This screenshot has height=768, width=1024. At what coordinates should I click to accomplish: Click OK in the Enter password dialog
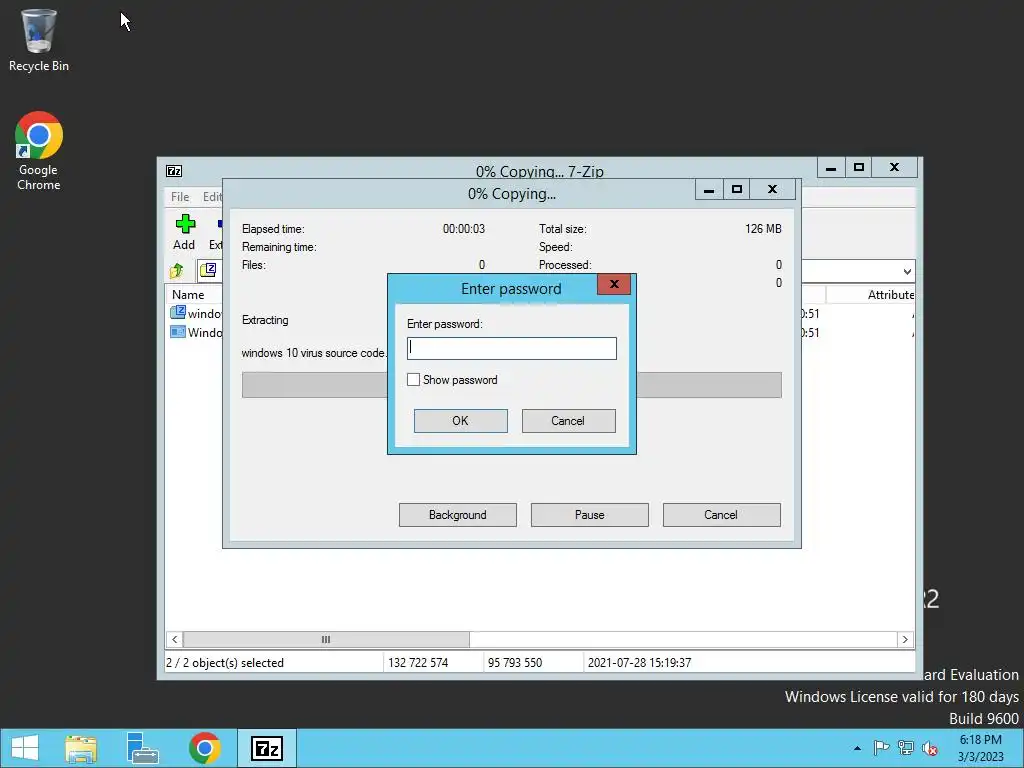point(460,421)
